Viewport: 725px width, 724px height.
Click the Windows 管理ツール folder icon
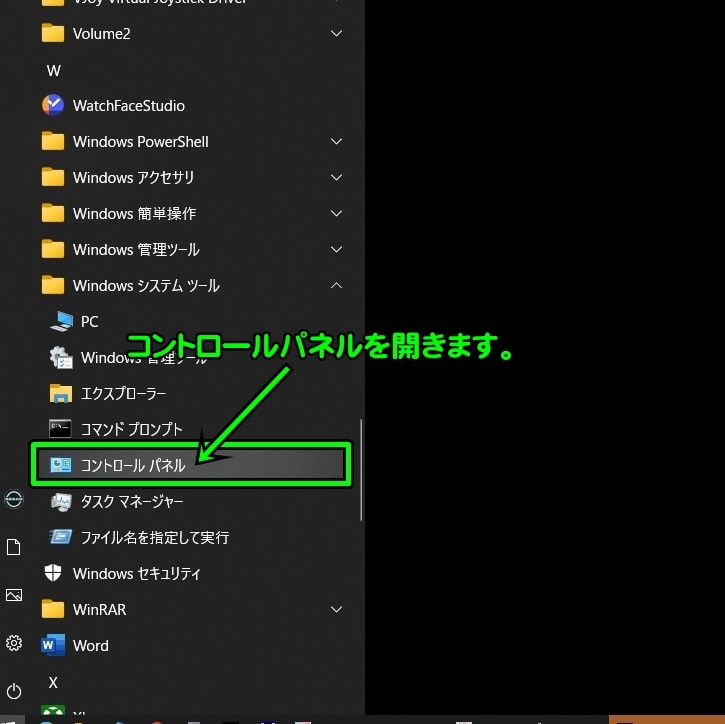click(x=53, y=250)
